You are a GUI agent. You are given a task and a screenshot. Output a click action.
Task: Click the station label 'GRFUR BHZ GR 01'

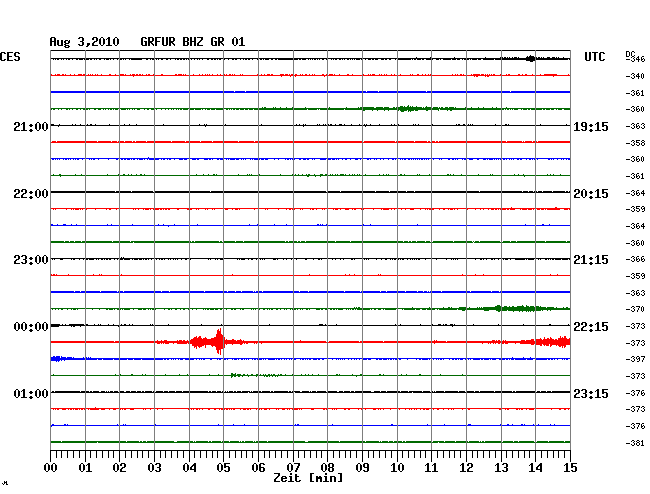pyautogui.click(x=192, y=42)
